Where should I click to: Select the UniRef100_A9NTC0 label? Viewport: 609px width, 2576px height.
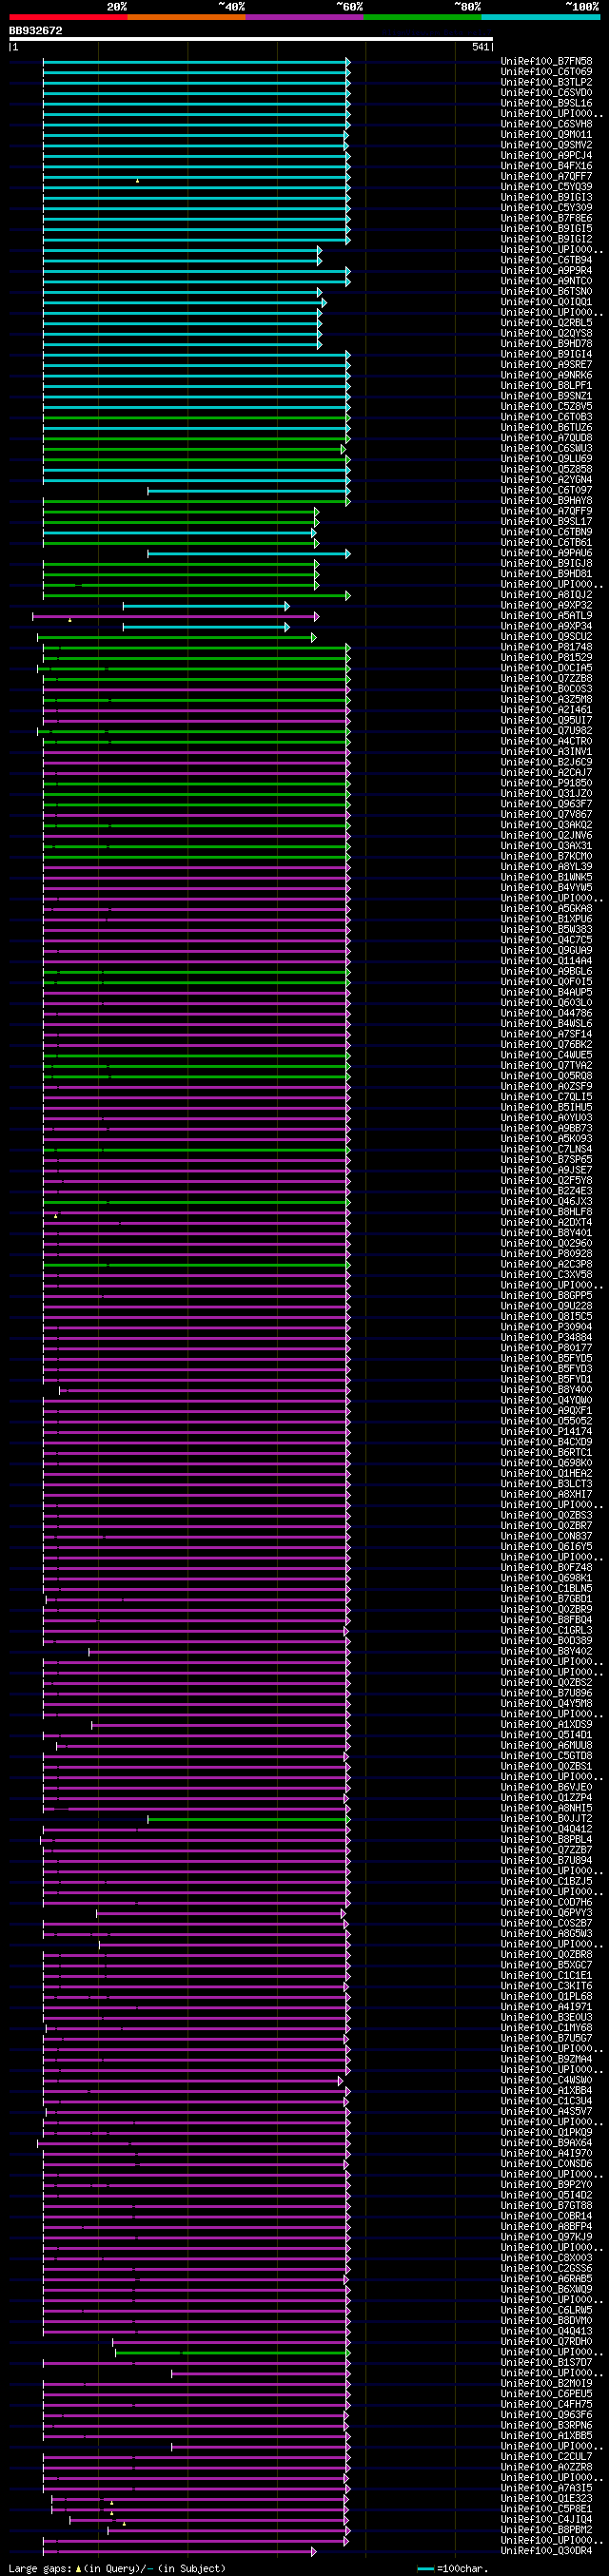pyautogui.click(x=546, y=281)
